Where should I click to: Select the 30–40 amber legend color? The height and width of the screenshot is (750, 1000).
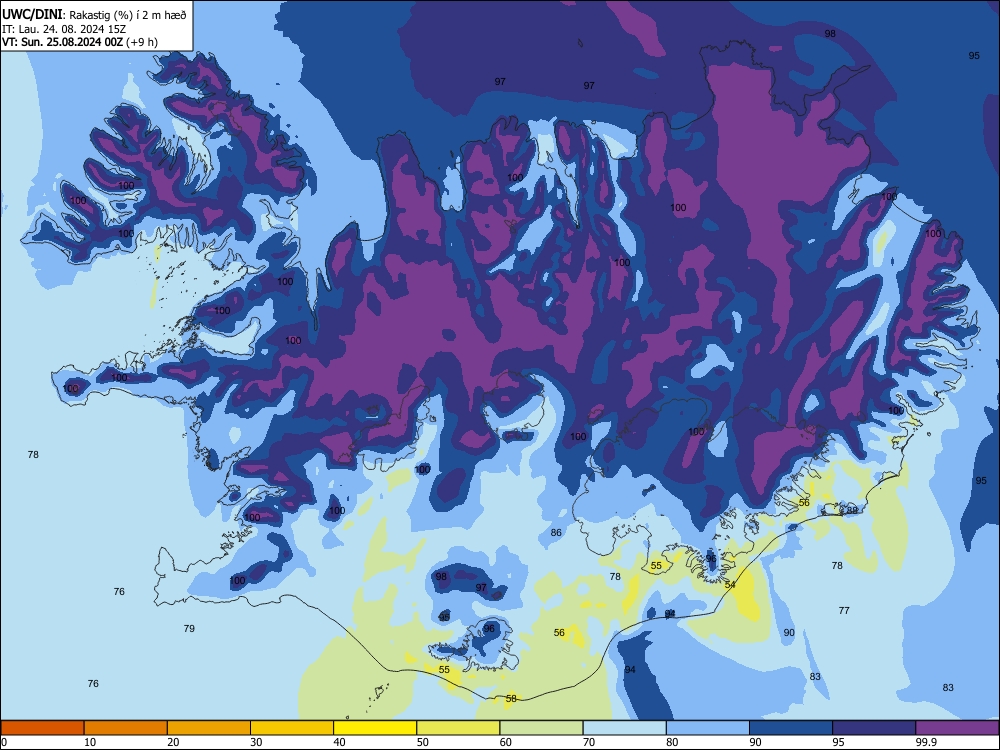point(292,728)
